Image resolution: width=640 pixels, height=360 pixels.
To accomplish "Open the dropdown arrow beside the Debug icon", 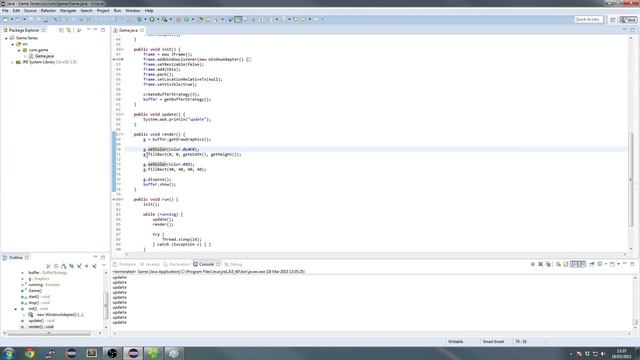I will pos(145,20).
